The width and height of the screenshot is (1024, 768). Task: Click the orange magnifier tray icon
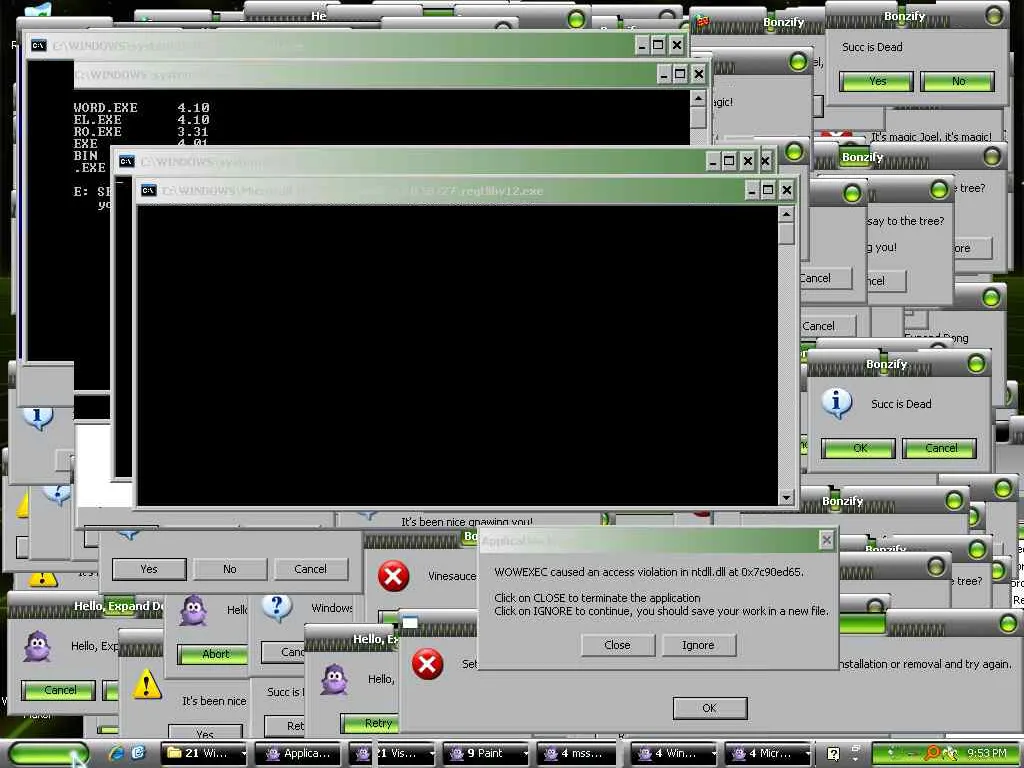932,753
